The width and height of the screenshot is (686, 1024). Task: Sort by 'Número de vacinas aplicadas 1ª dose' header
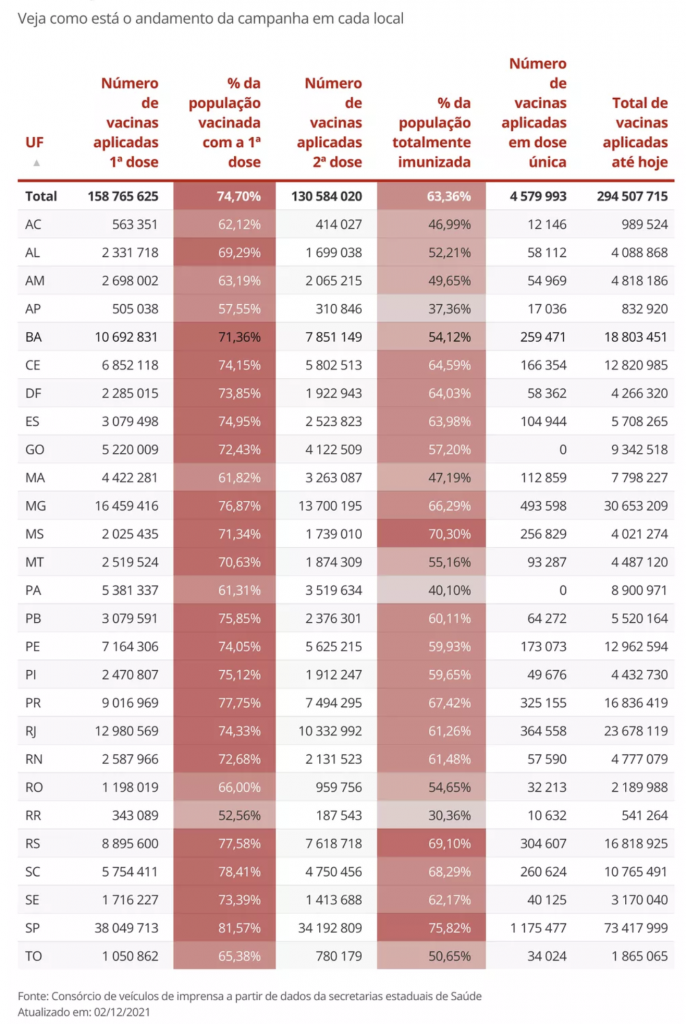129,122
